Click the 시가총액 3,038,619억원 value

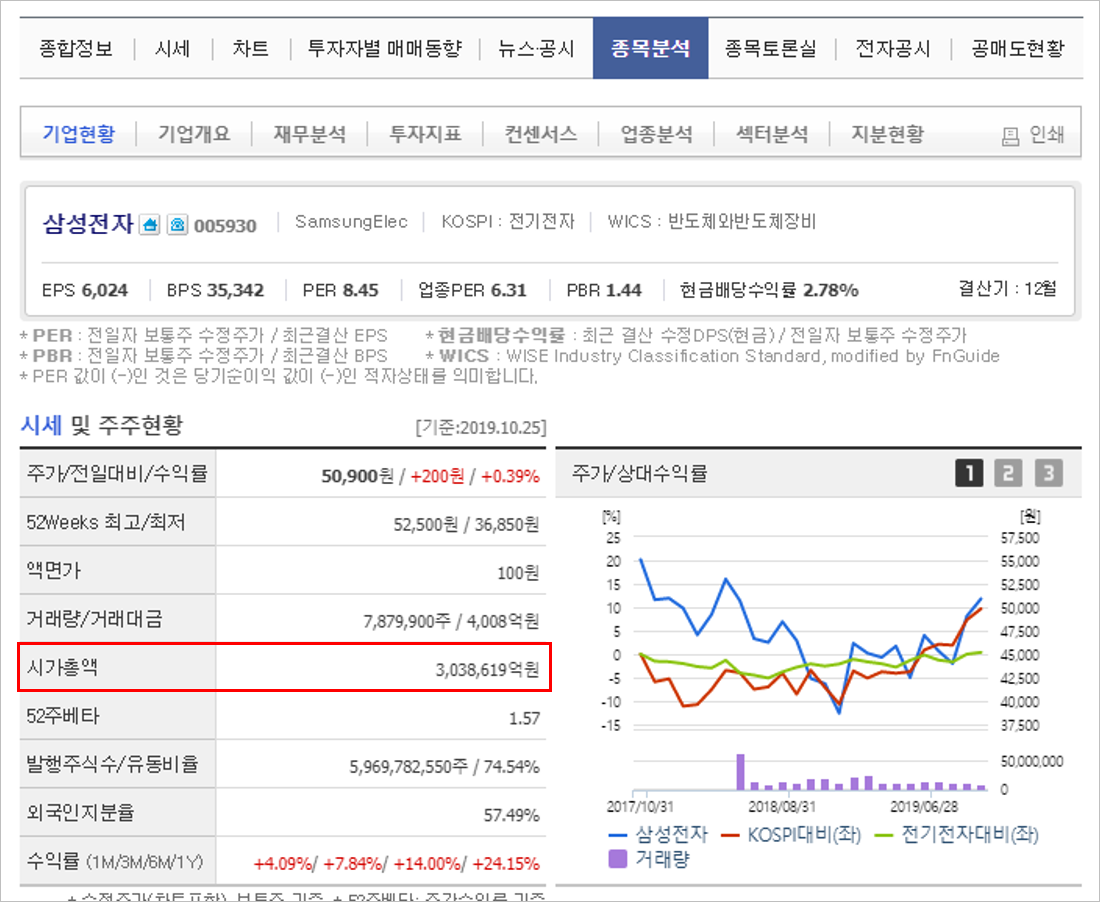487,670
